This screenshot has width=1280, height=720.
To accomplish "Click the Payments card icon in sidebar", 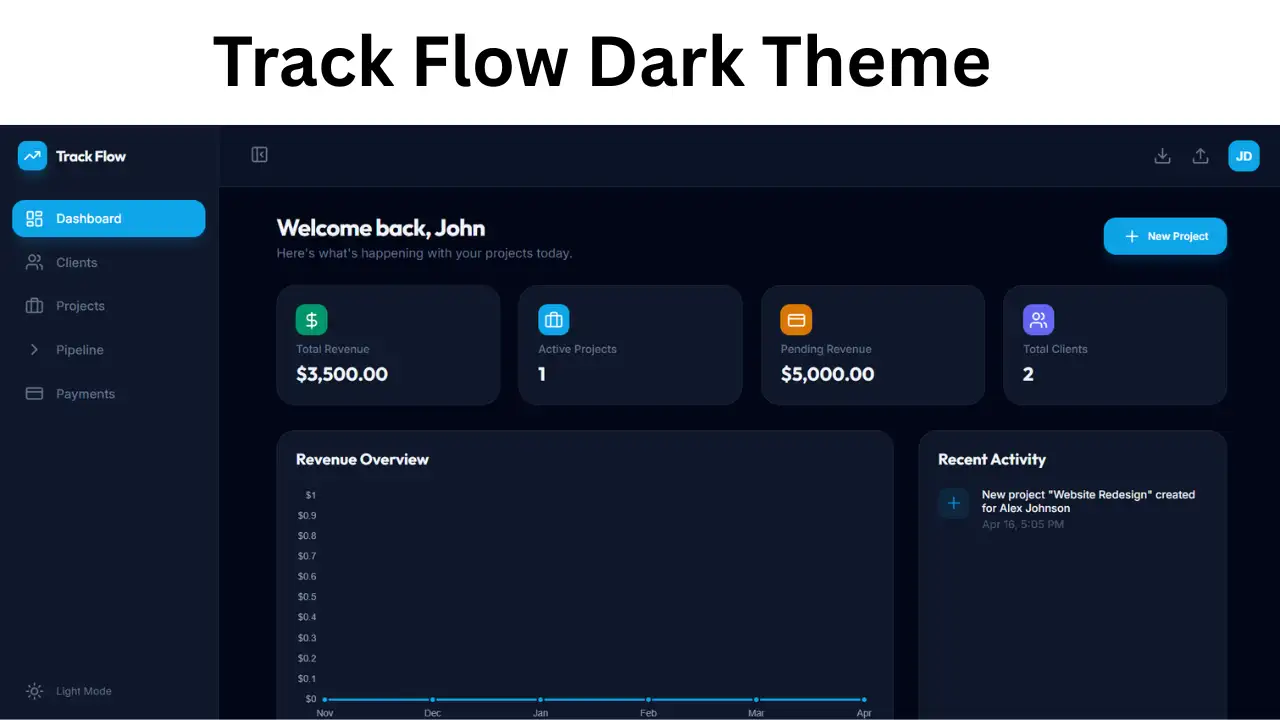I will [x=34, y=394].
